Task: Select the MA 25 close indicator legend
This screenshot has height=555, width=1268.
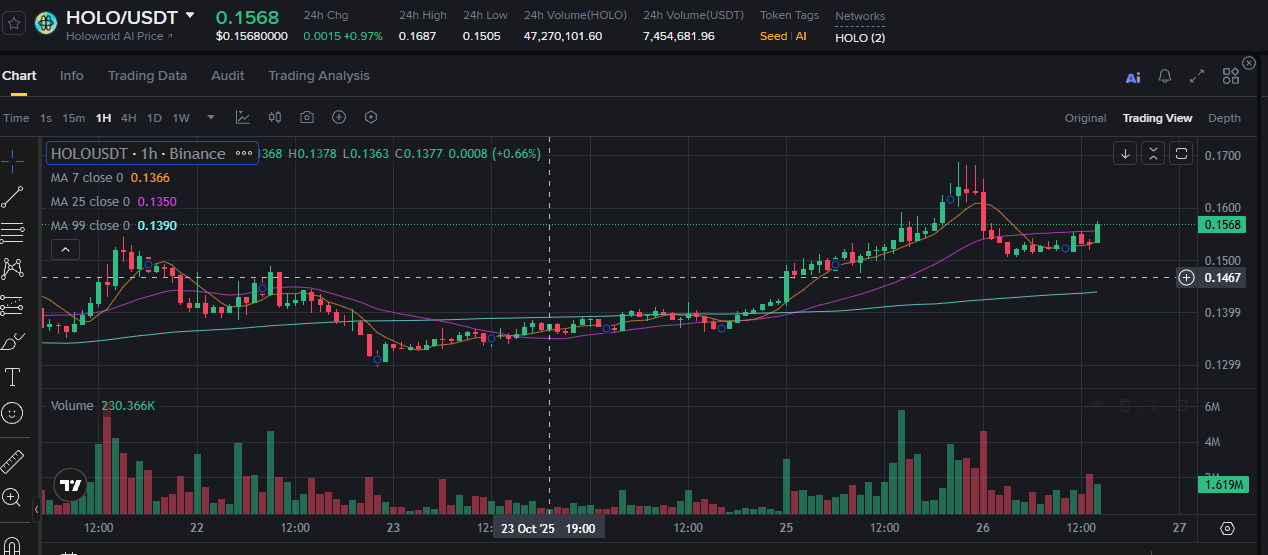Action: click(113, 201)
